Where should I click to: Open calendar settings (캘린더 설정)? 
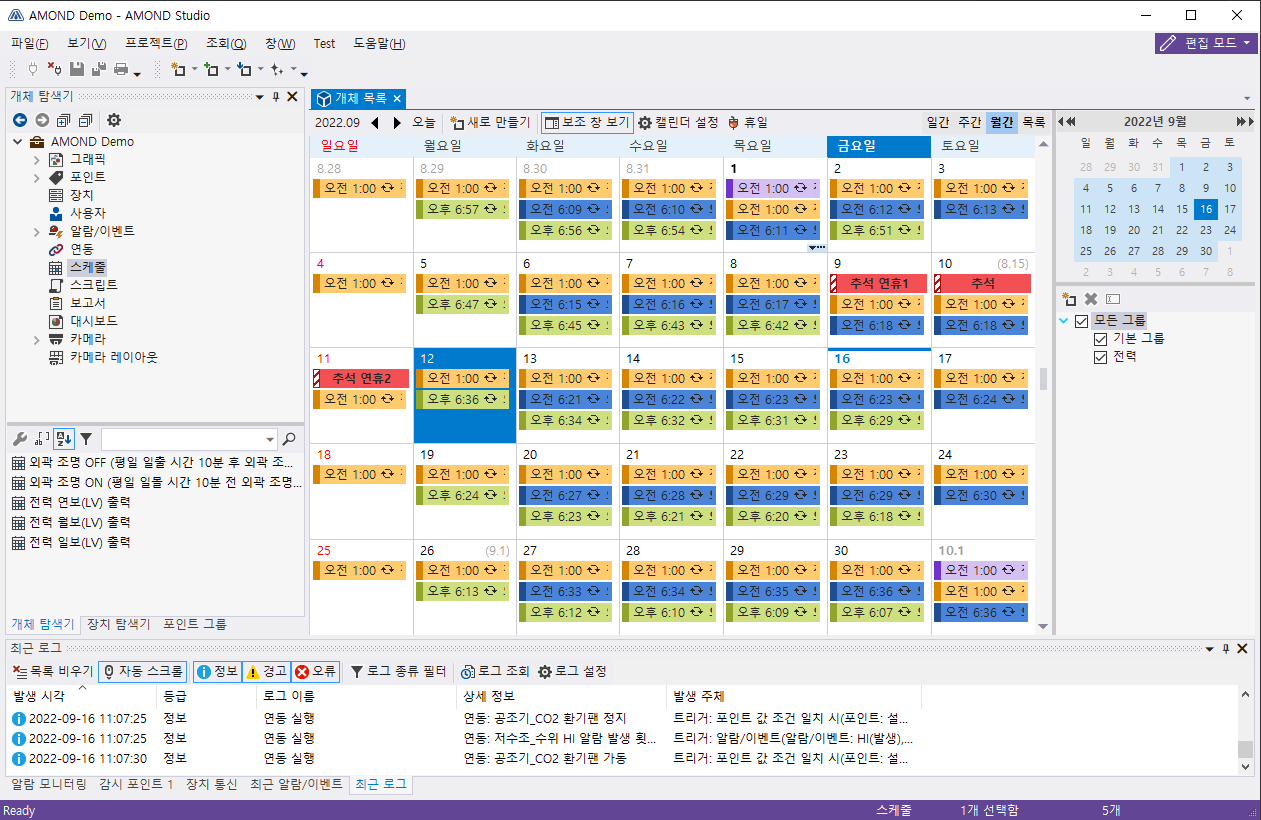click(679, 122)
